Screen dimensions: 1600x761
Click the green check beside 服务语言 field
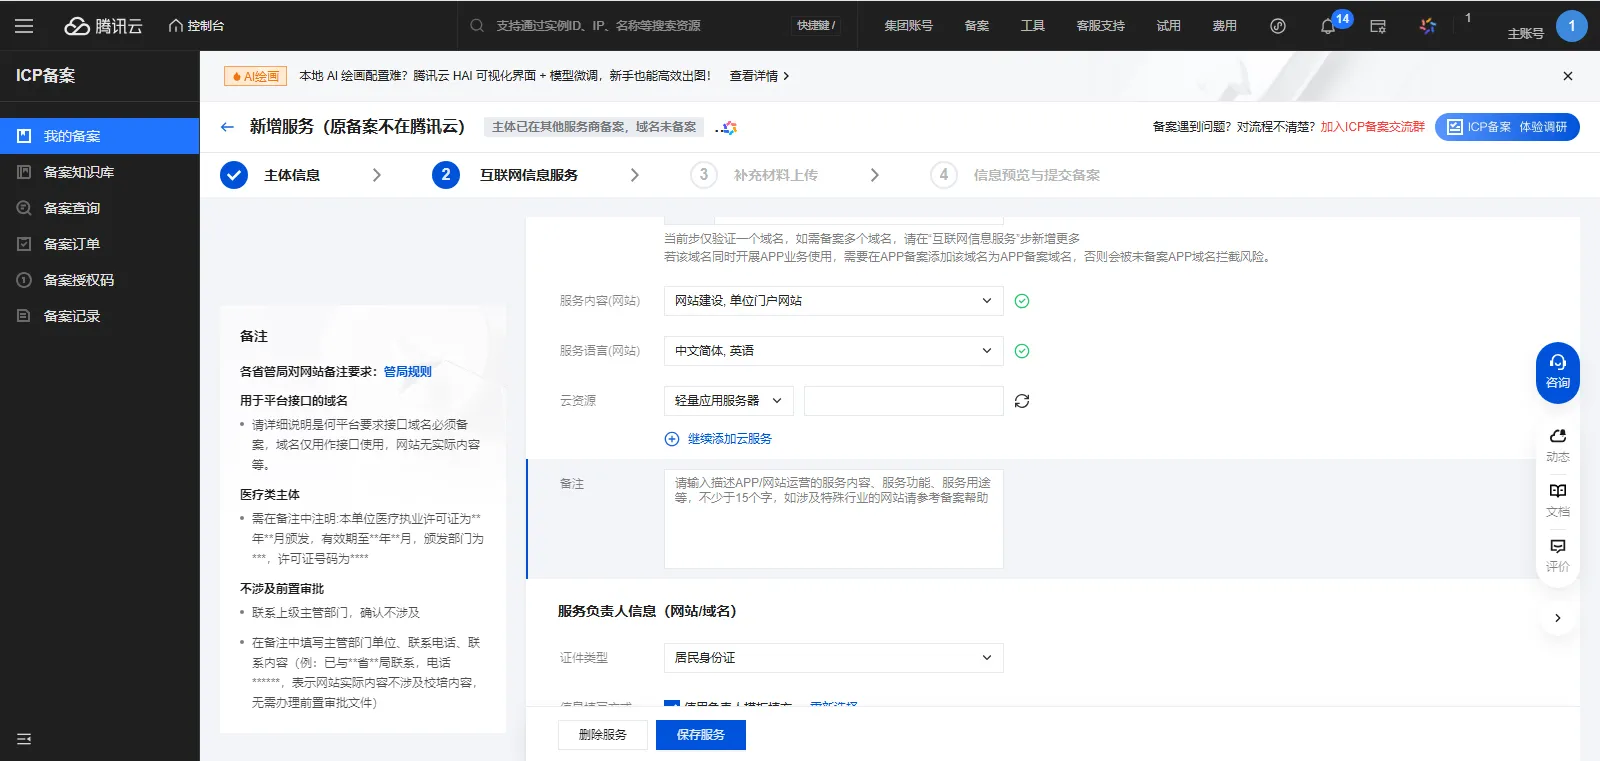[x=1022, y=351]
